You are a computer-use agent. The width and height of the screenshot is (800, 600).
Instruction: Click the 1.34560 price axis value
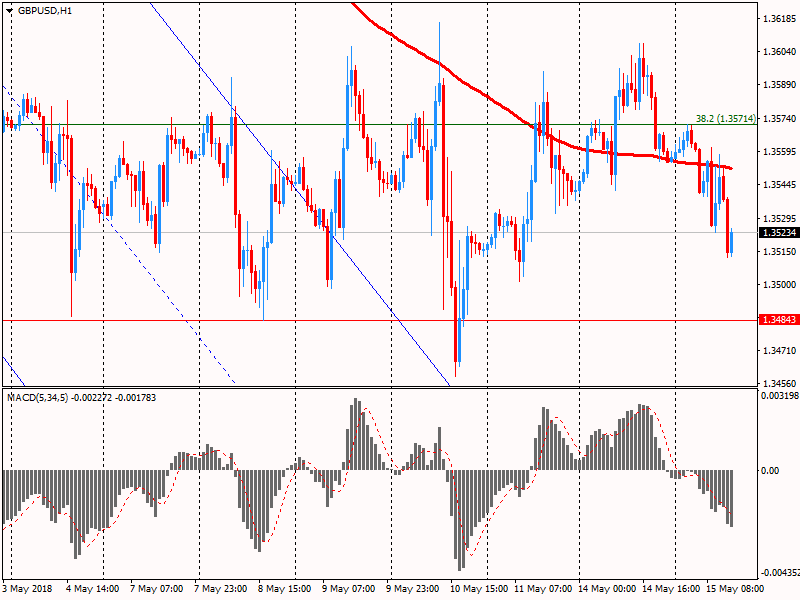click(779, 383)
